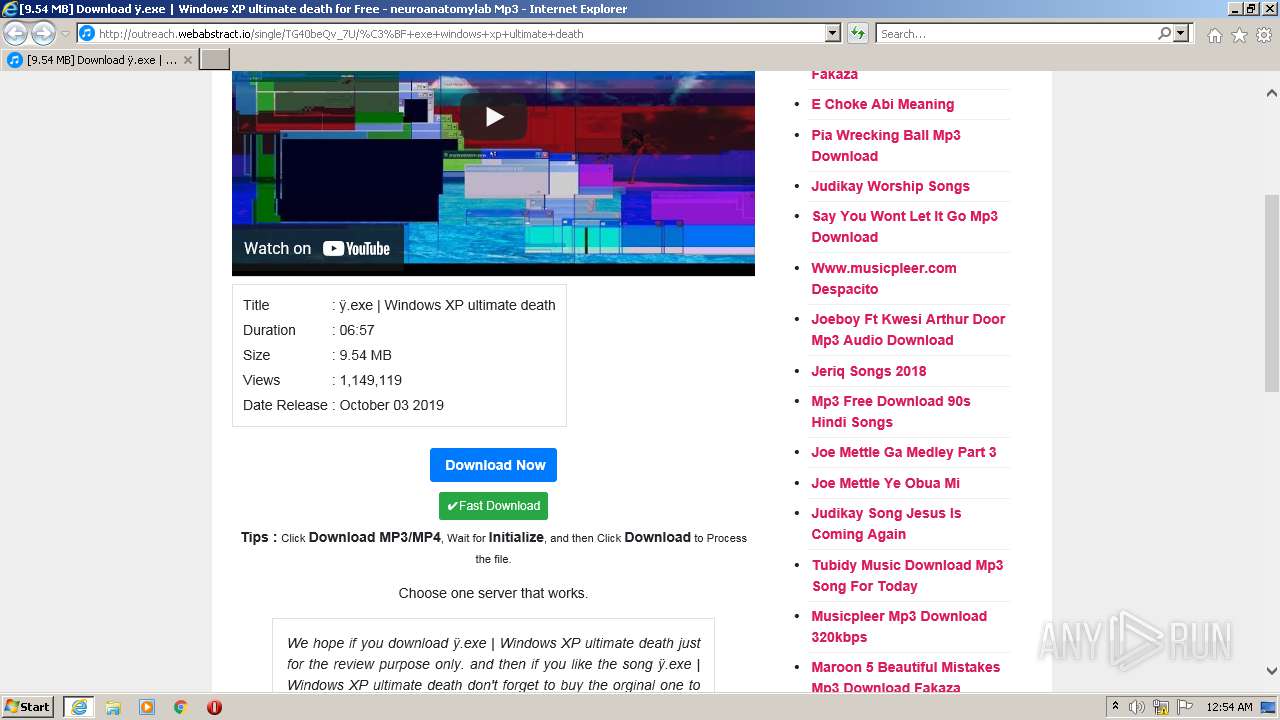The height and width of the screenshot is (720, 1280).
Task: Open E Choke Abi Meaning link
Action: pyautogui.click(x=882, y=104)
